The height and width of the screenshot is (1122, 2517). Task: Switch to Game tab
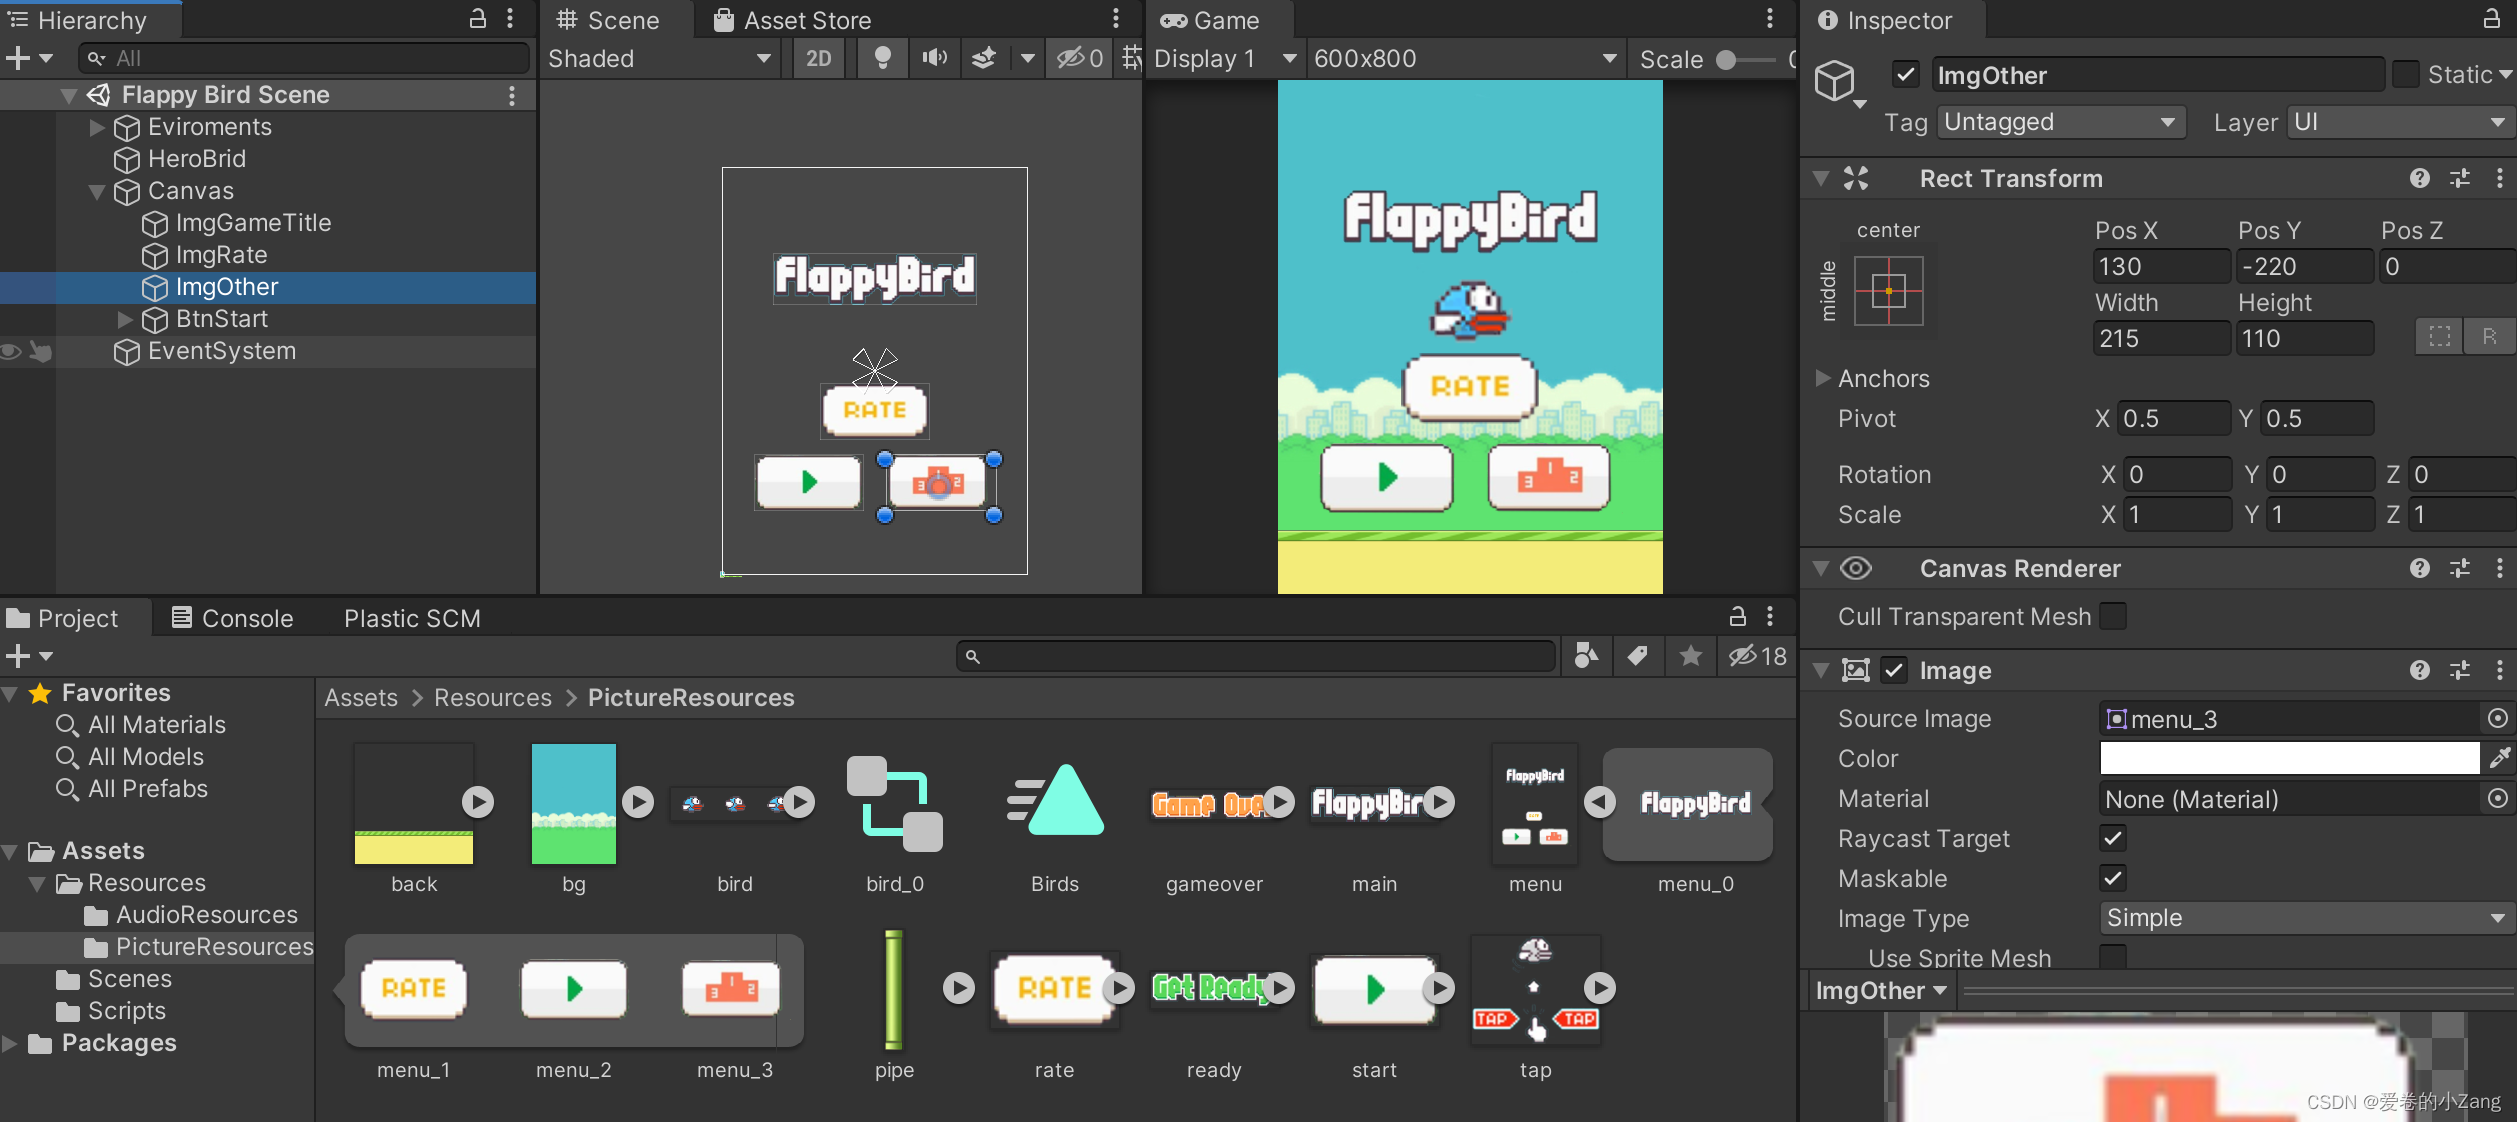pyautogui.click(x=1211, y=20)
